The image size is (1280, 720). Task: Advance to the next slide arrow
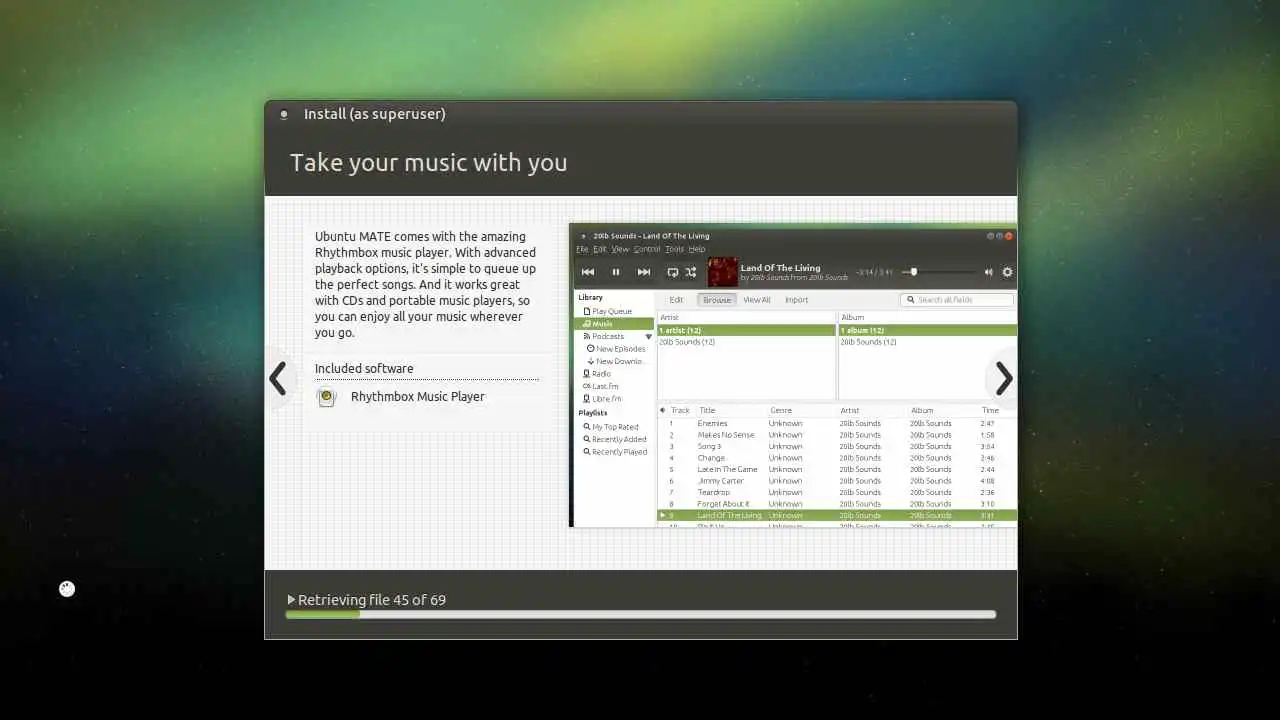coord(1003,379)
